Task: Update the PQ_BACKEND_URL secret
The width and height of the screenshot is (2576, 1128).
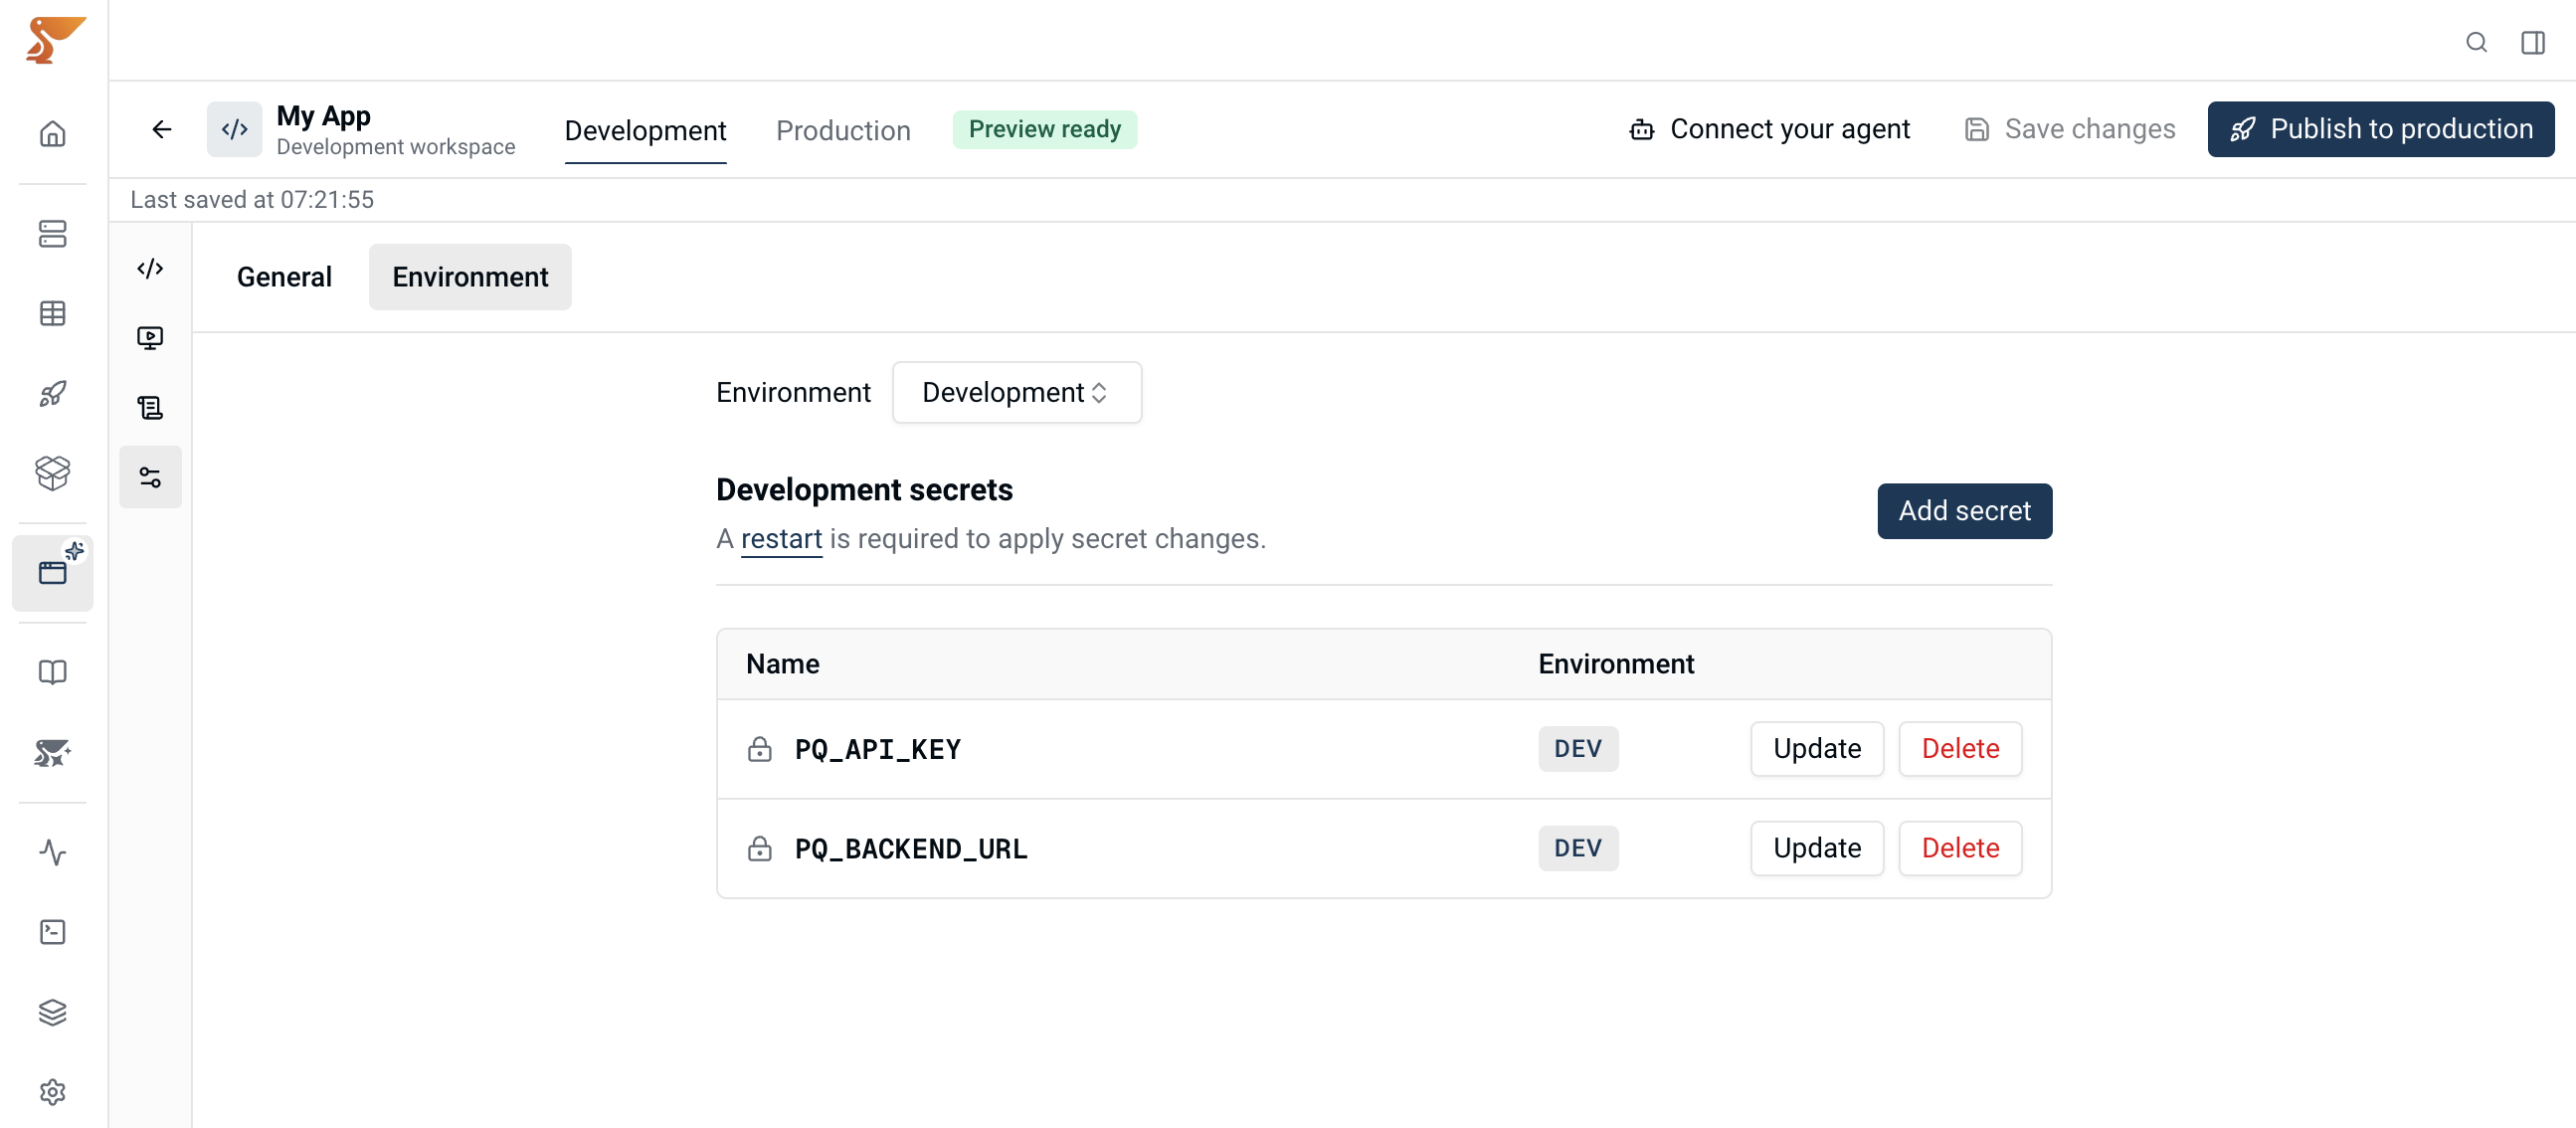Action: [x=1816, y=848]
